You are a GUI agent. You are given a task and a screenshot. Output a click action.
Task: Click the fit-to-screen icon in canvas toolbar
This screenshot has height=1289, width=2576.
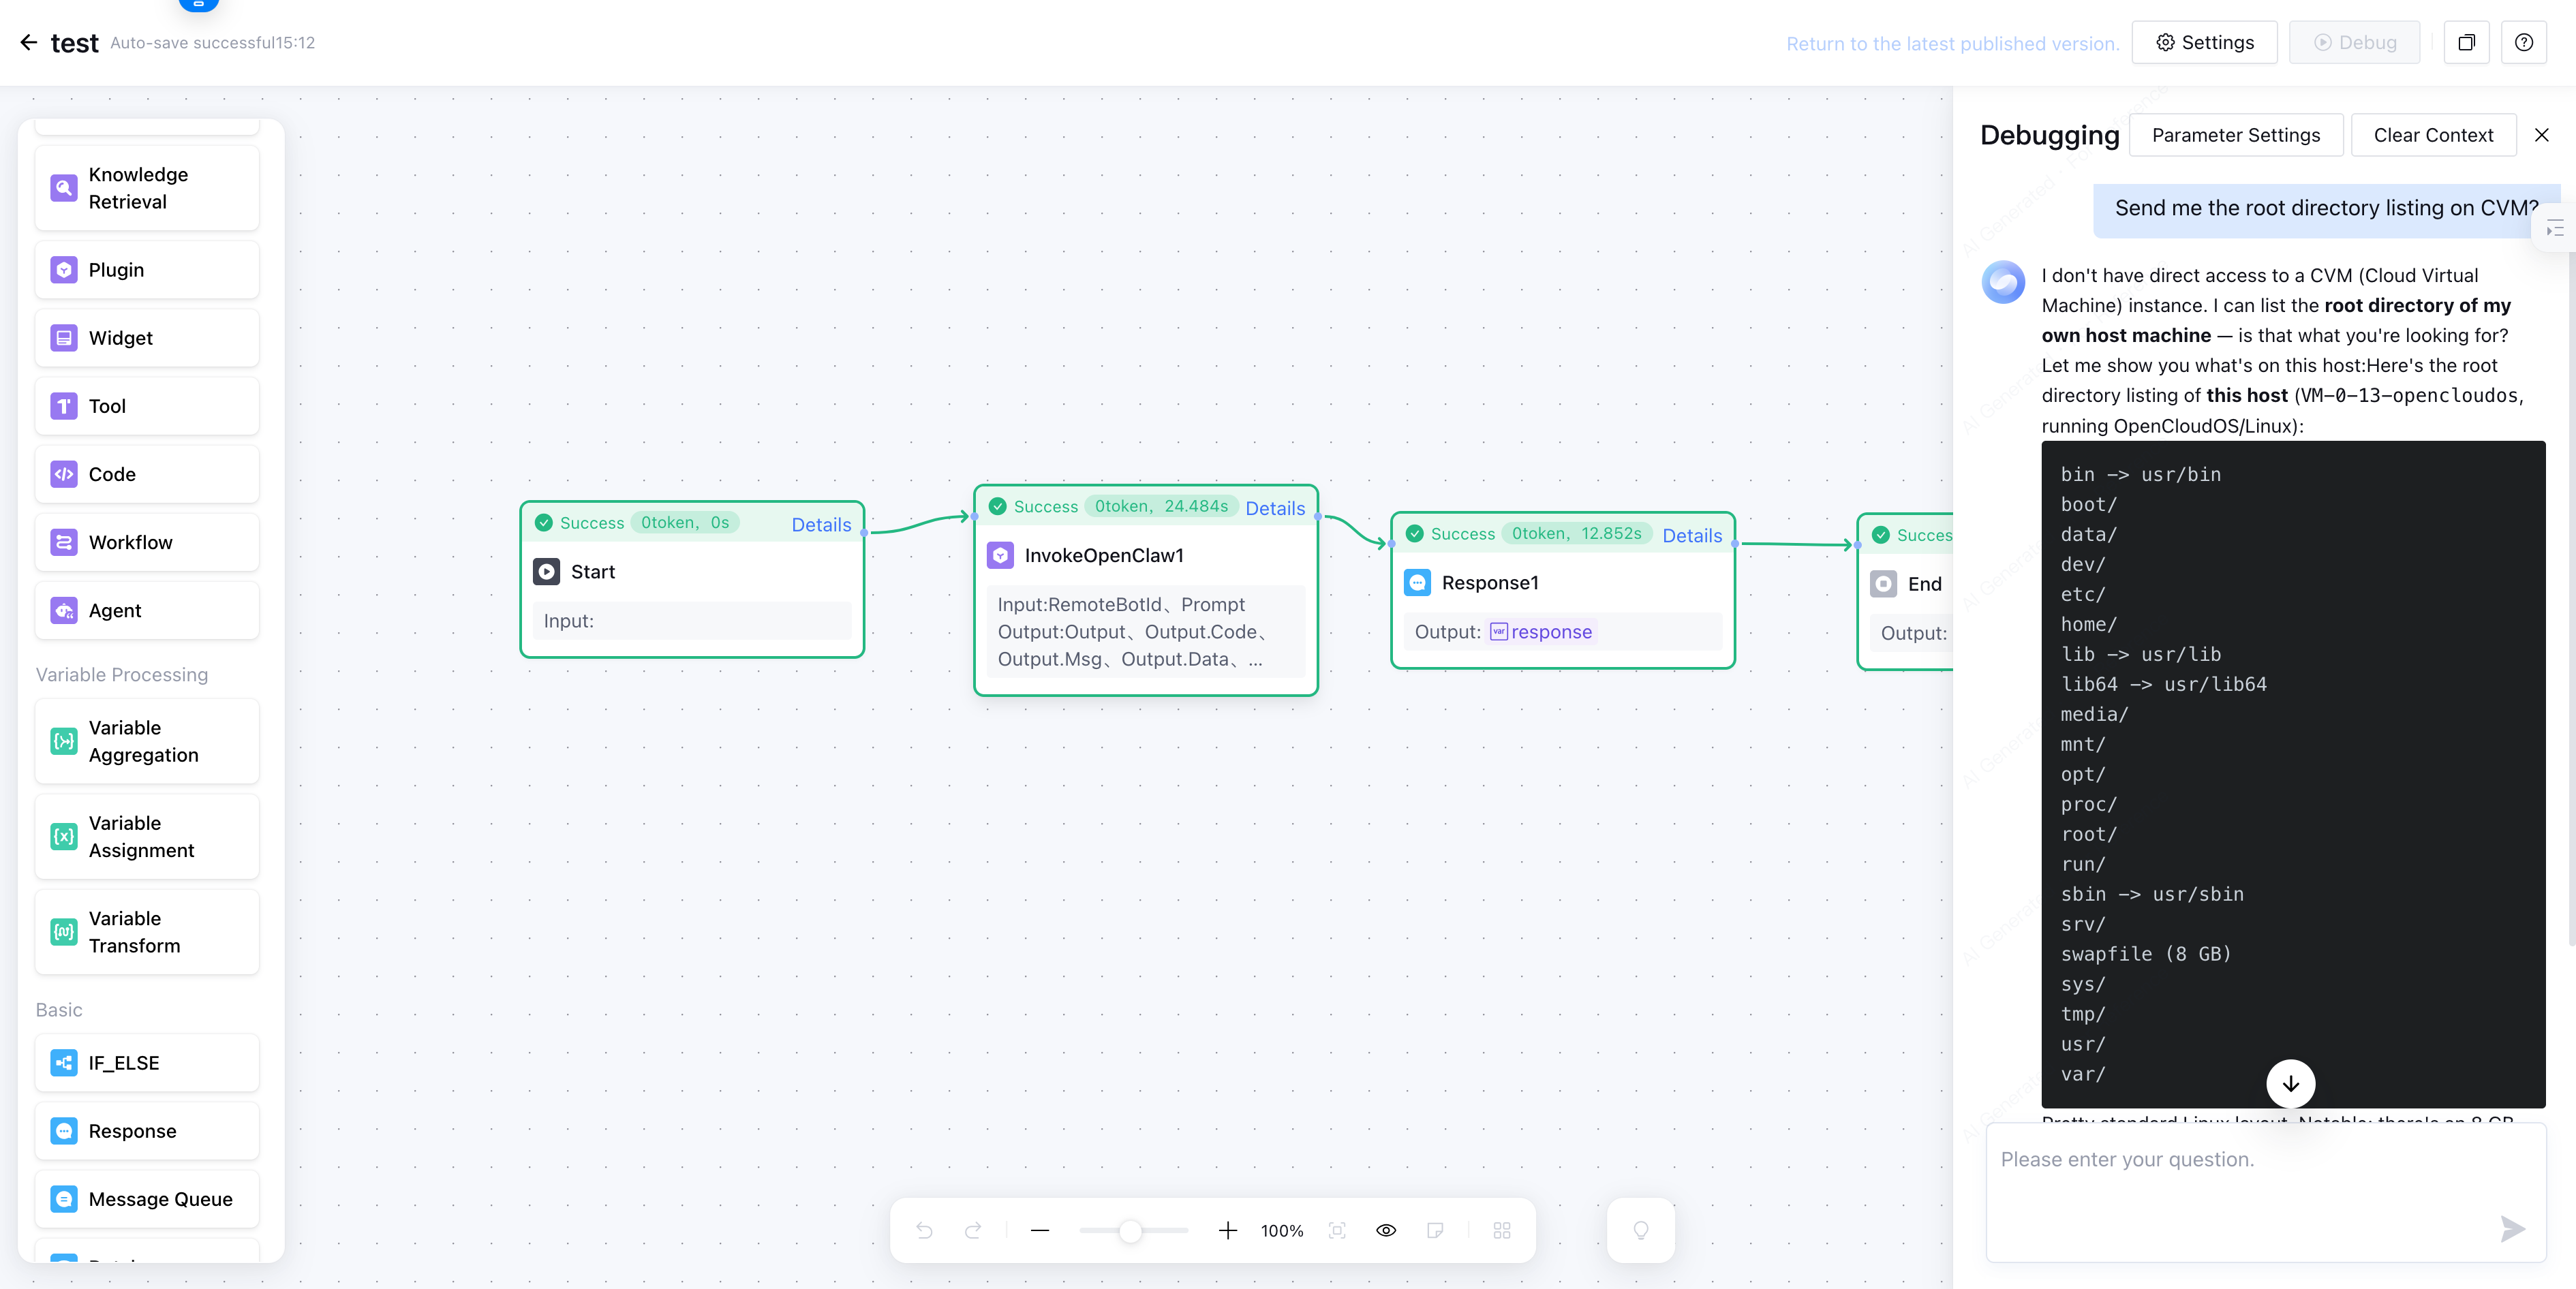(x=1337, y=1230)
